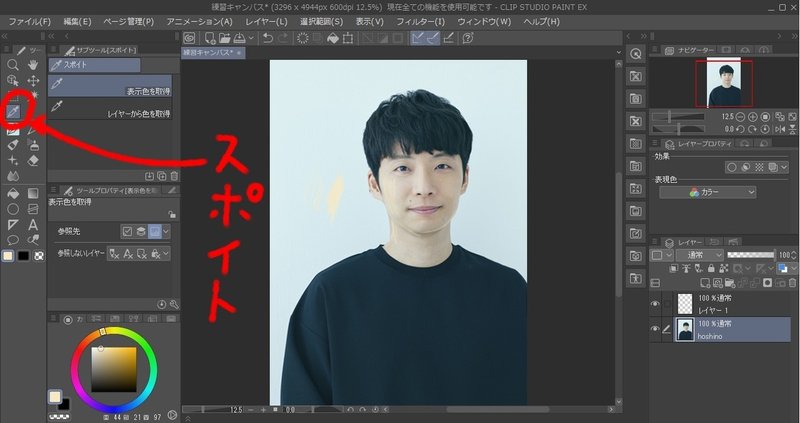This screenshot has height=423, width=800.
Task: Expand the 参照先 options arrow
Action: tap(166, 232)
